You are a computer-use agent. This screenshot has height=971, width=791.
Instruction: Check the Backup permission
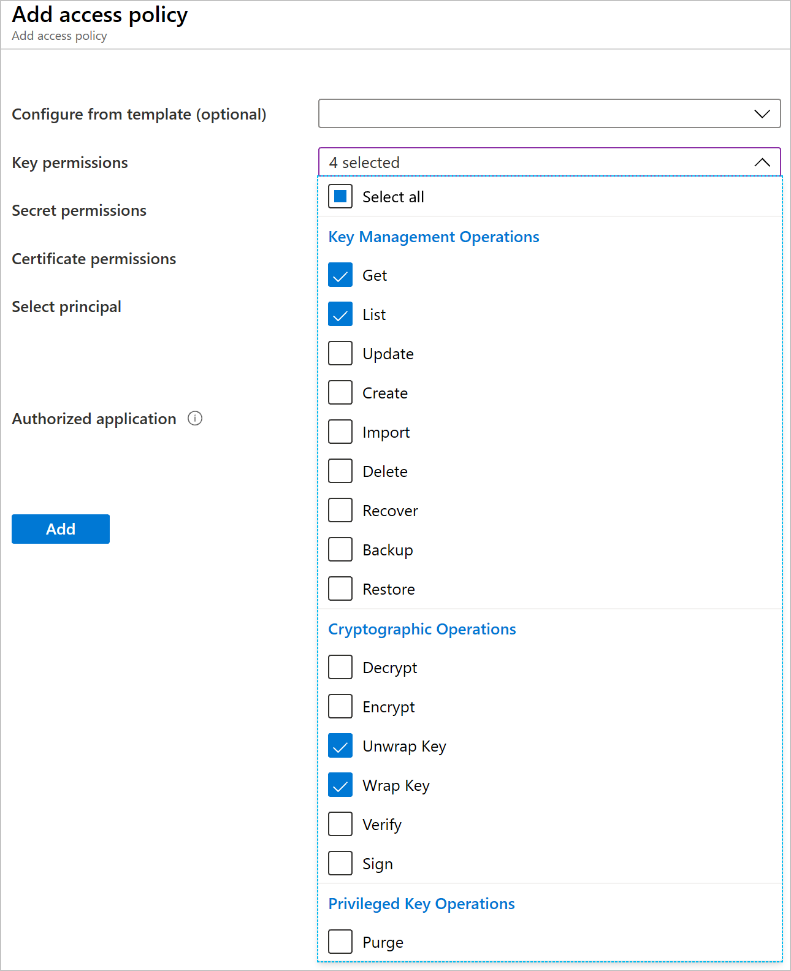pos(341,550)
